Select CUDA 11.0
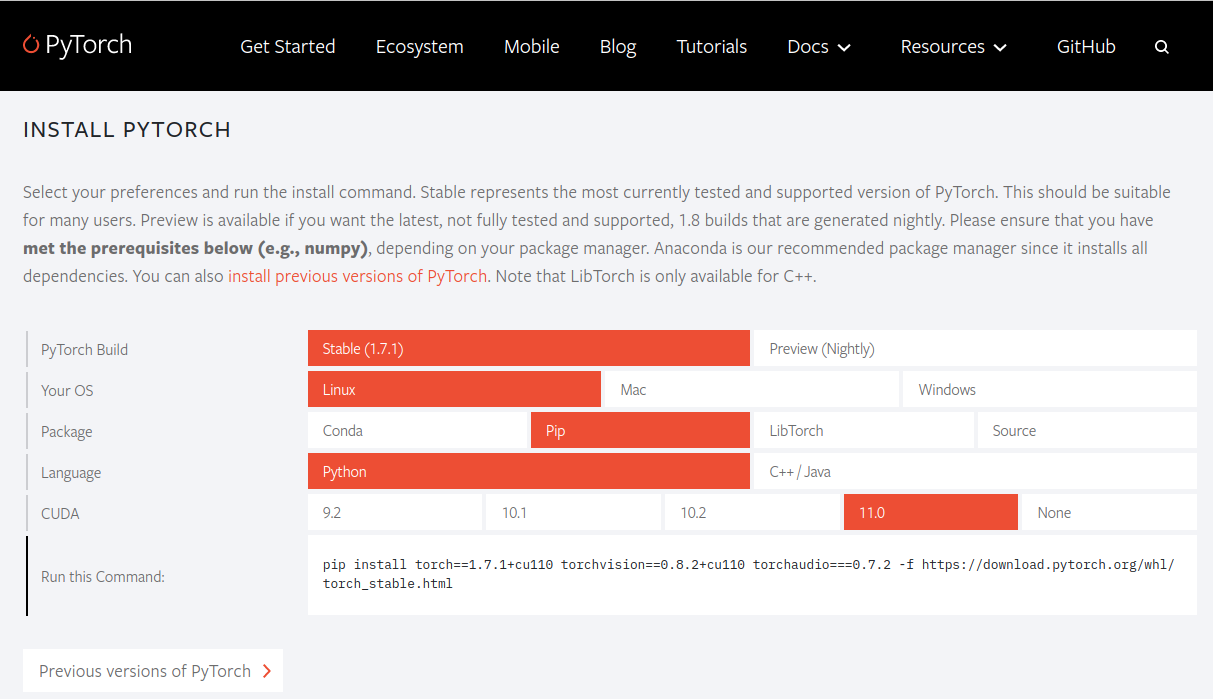 [931, 512]
